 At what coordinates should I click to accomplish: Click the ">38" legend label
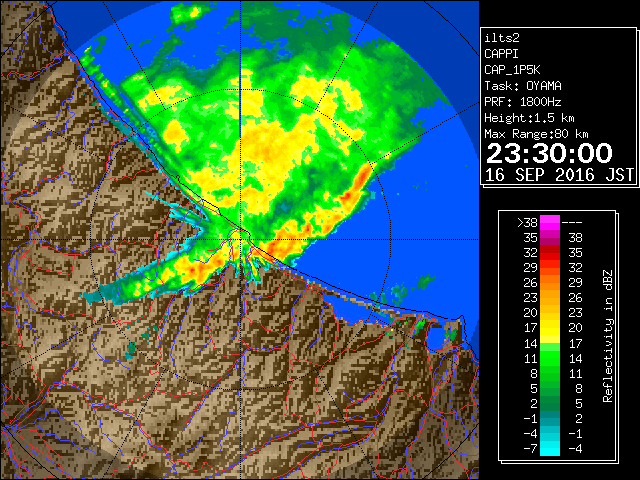click(527, 223)
